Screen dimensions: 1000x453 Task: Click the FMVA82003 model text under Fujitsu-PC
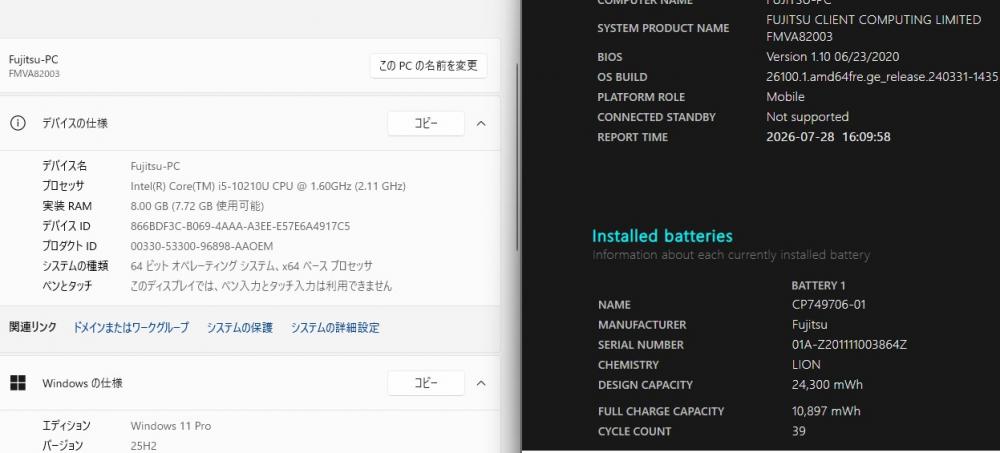(x=34, y=73)
